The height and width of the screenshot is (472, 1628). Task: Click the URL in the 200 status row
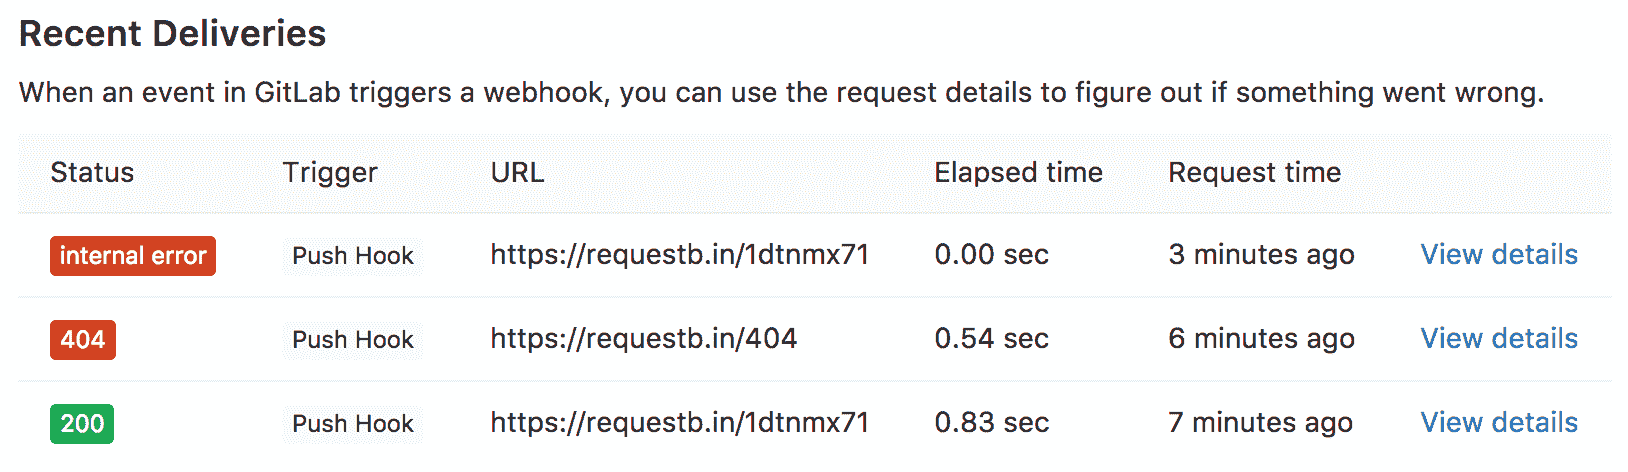679,423
